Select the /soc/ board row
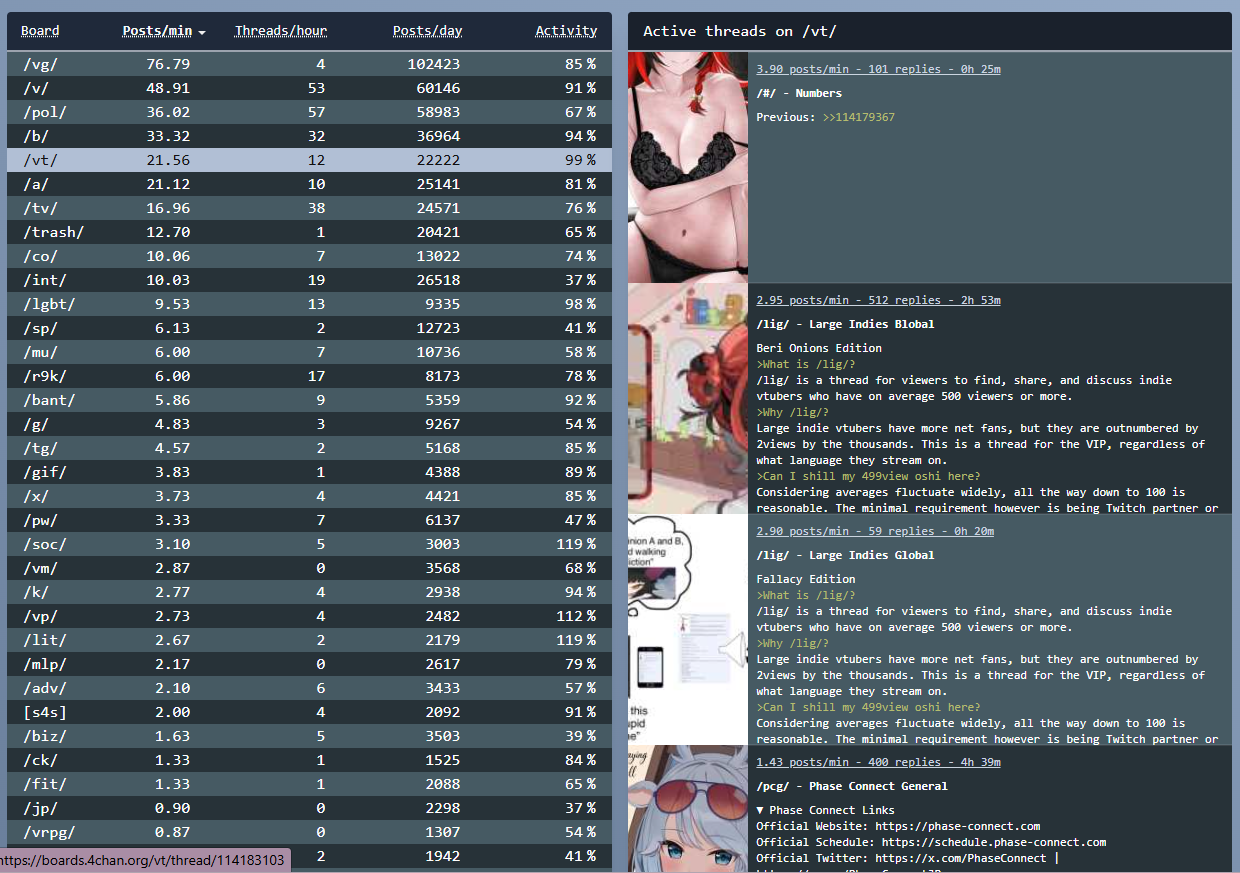1240x873 pixels. (309, 544)
